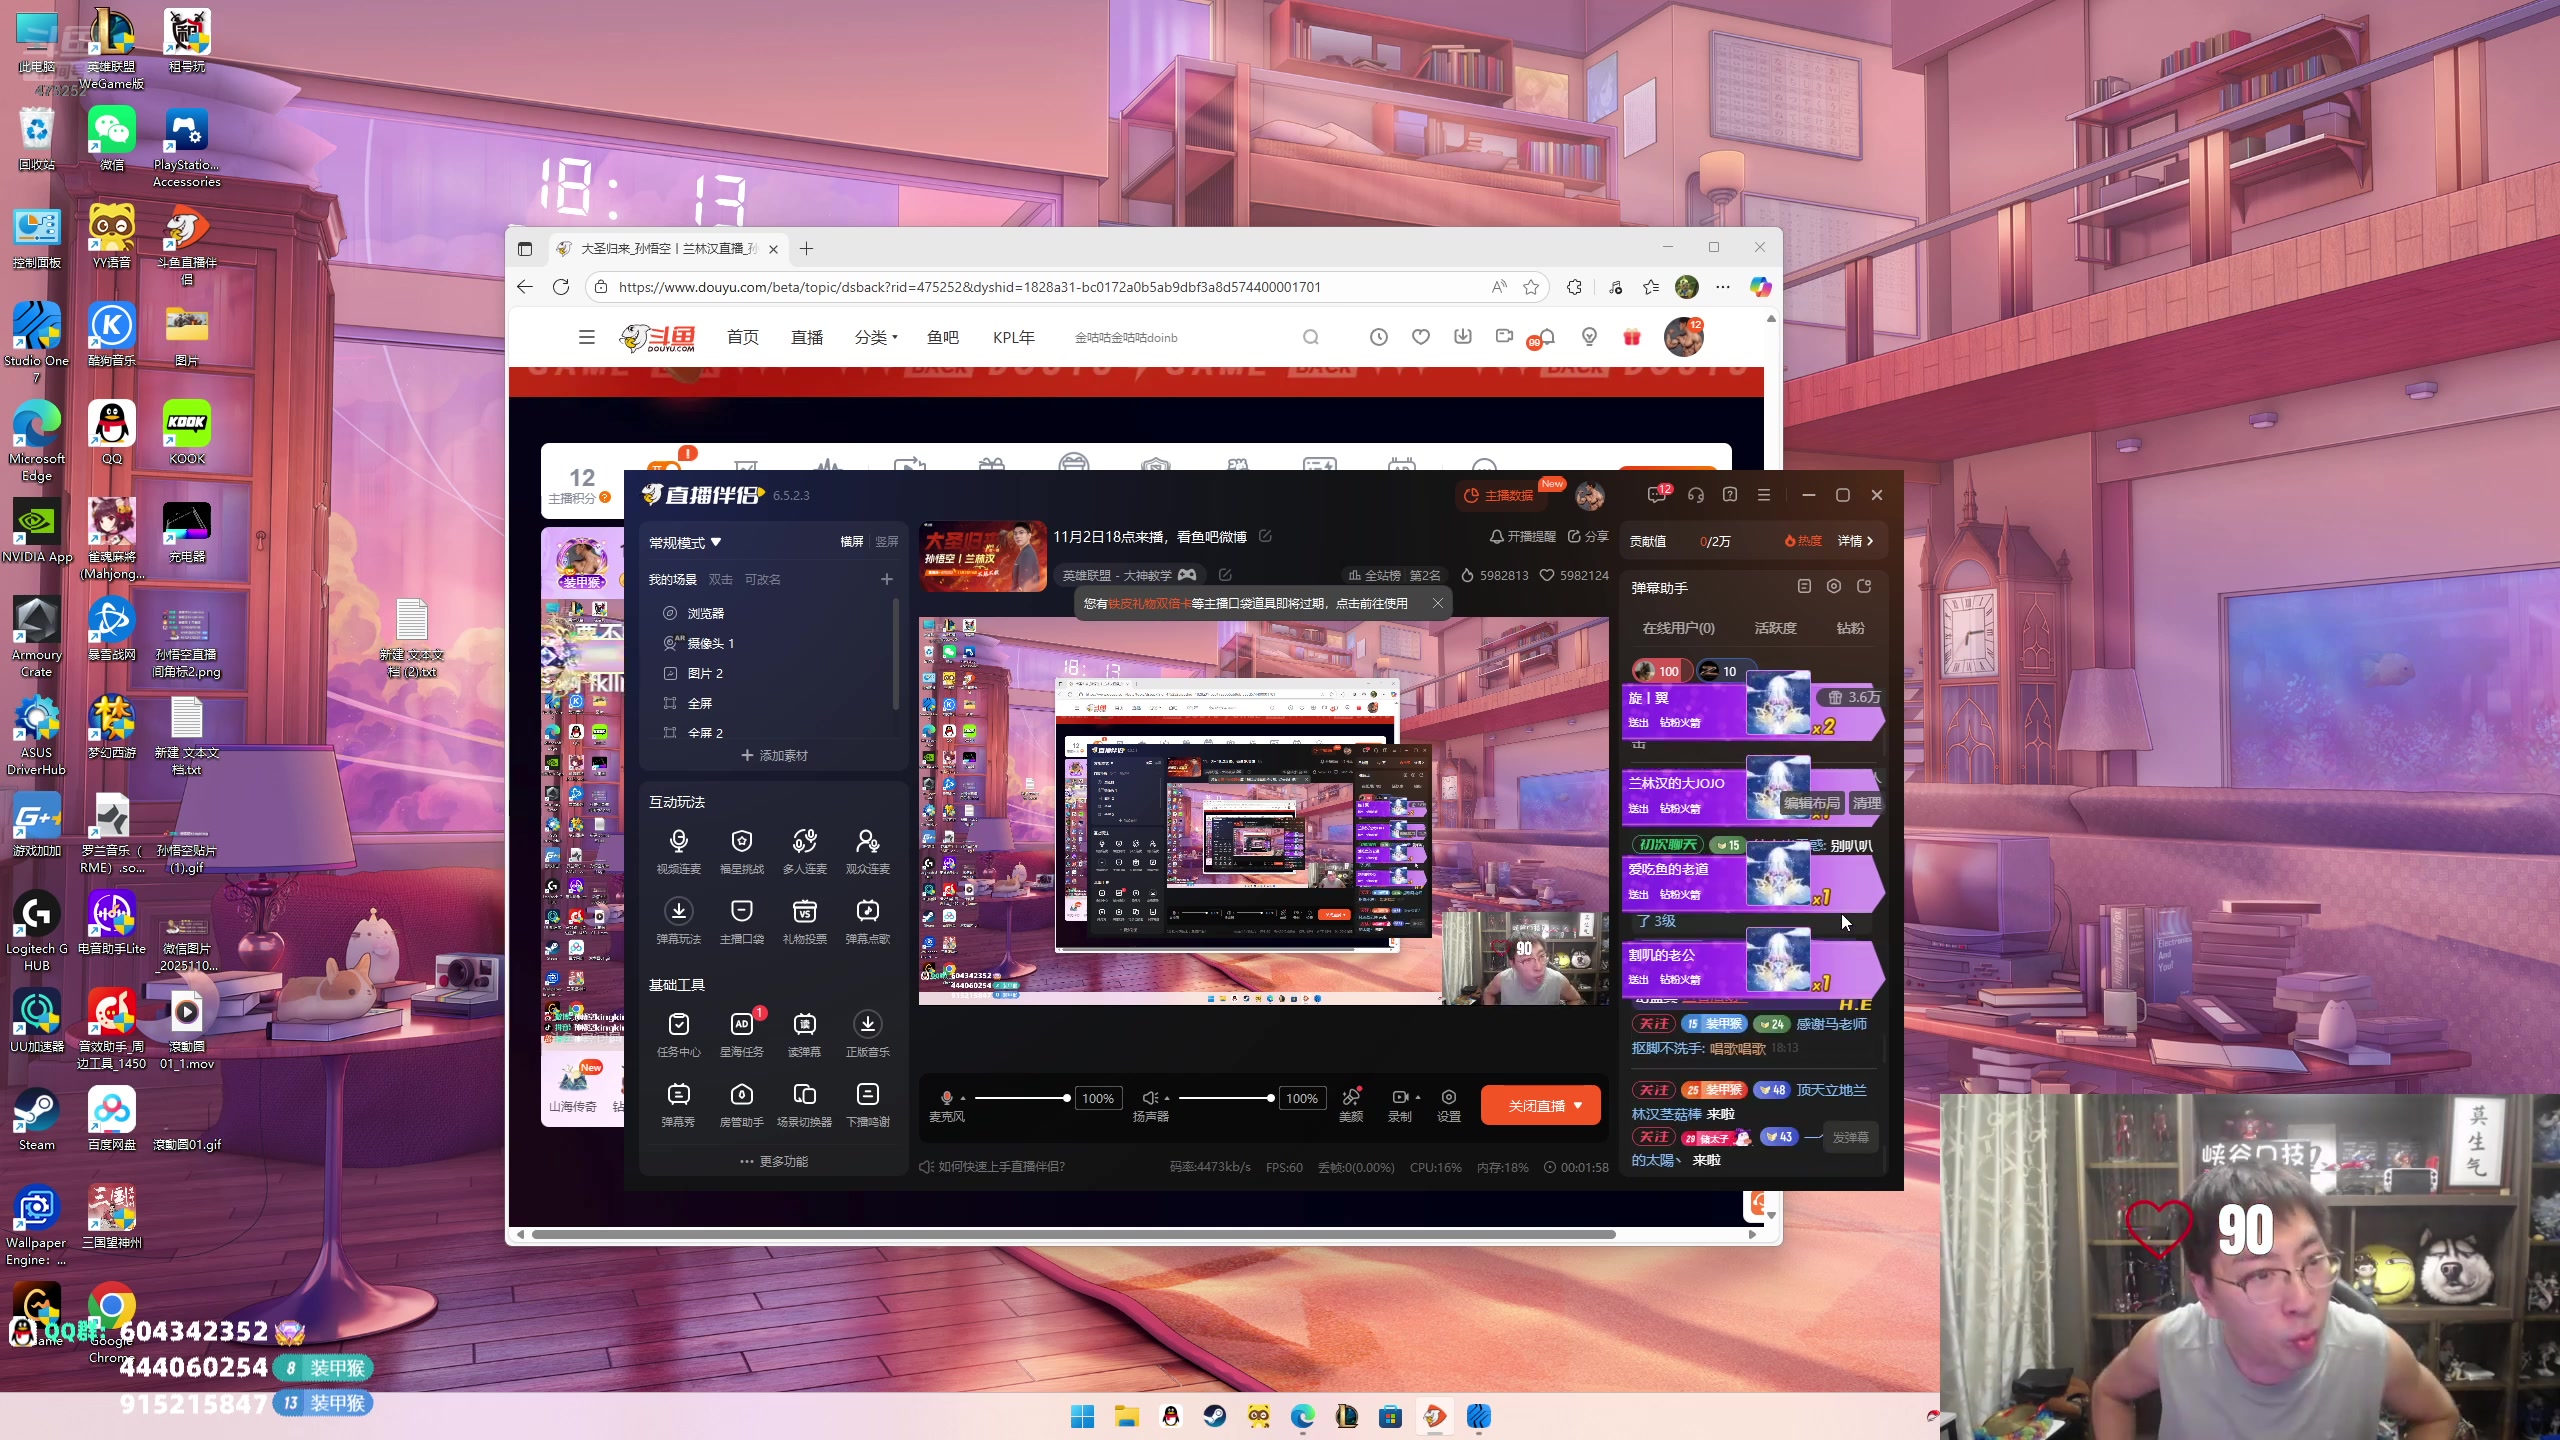Screen dimensions: 2560x1440
Task: Open 弹幕点歌 song request tool
Action: (867, 912)
